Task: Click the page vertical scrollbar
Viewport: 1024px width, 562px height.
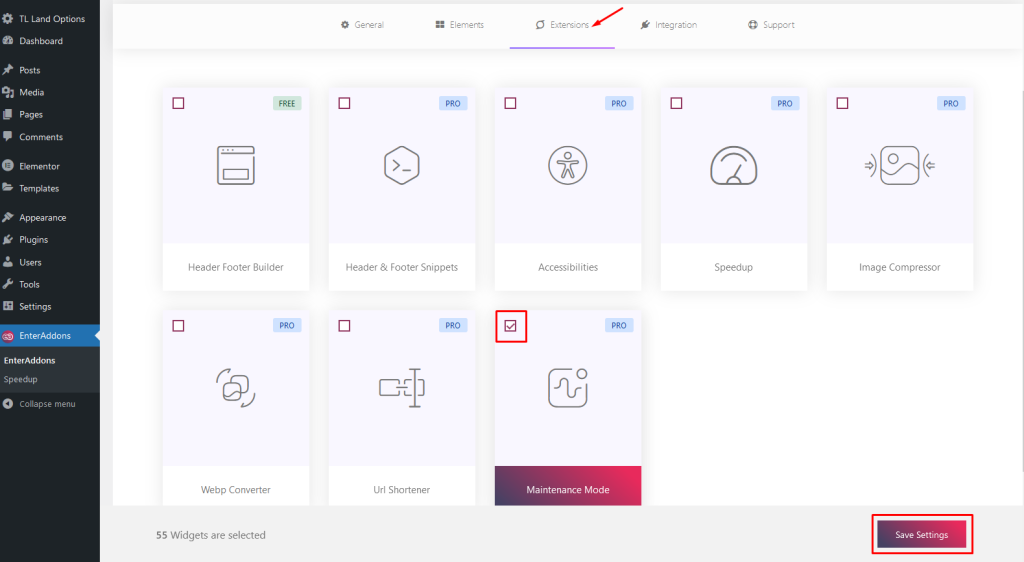Action: [1022, 281]
